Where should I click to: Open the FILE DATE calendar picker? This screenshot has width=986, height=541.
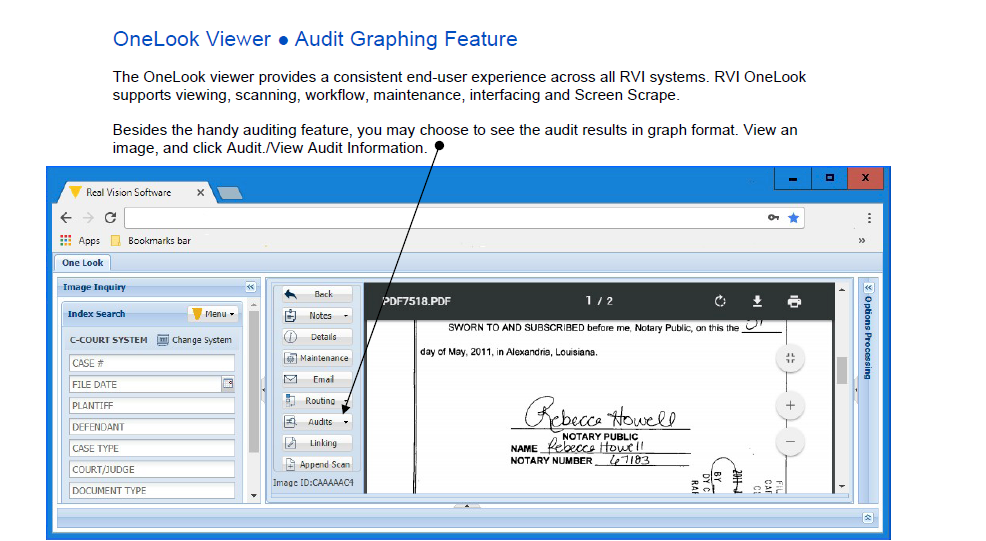228,384
